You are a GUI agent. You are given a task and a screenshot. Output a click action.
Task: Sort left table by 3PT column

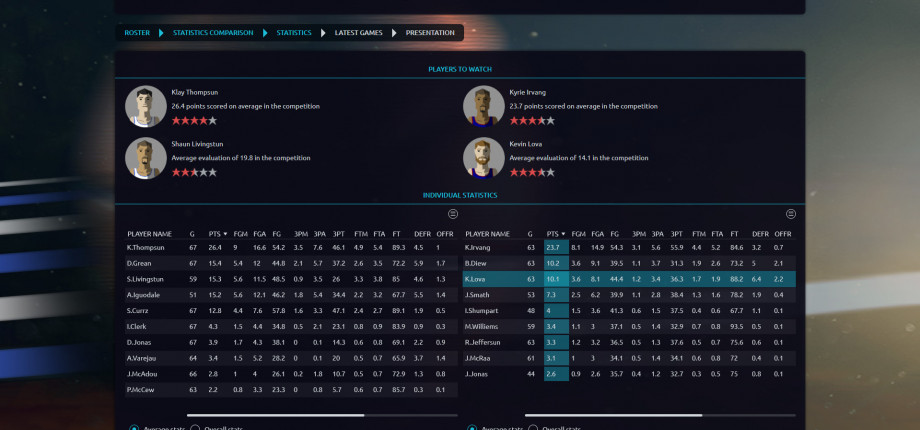pyautogui.click(x=339, y=234)
